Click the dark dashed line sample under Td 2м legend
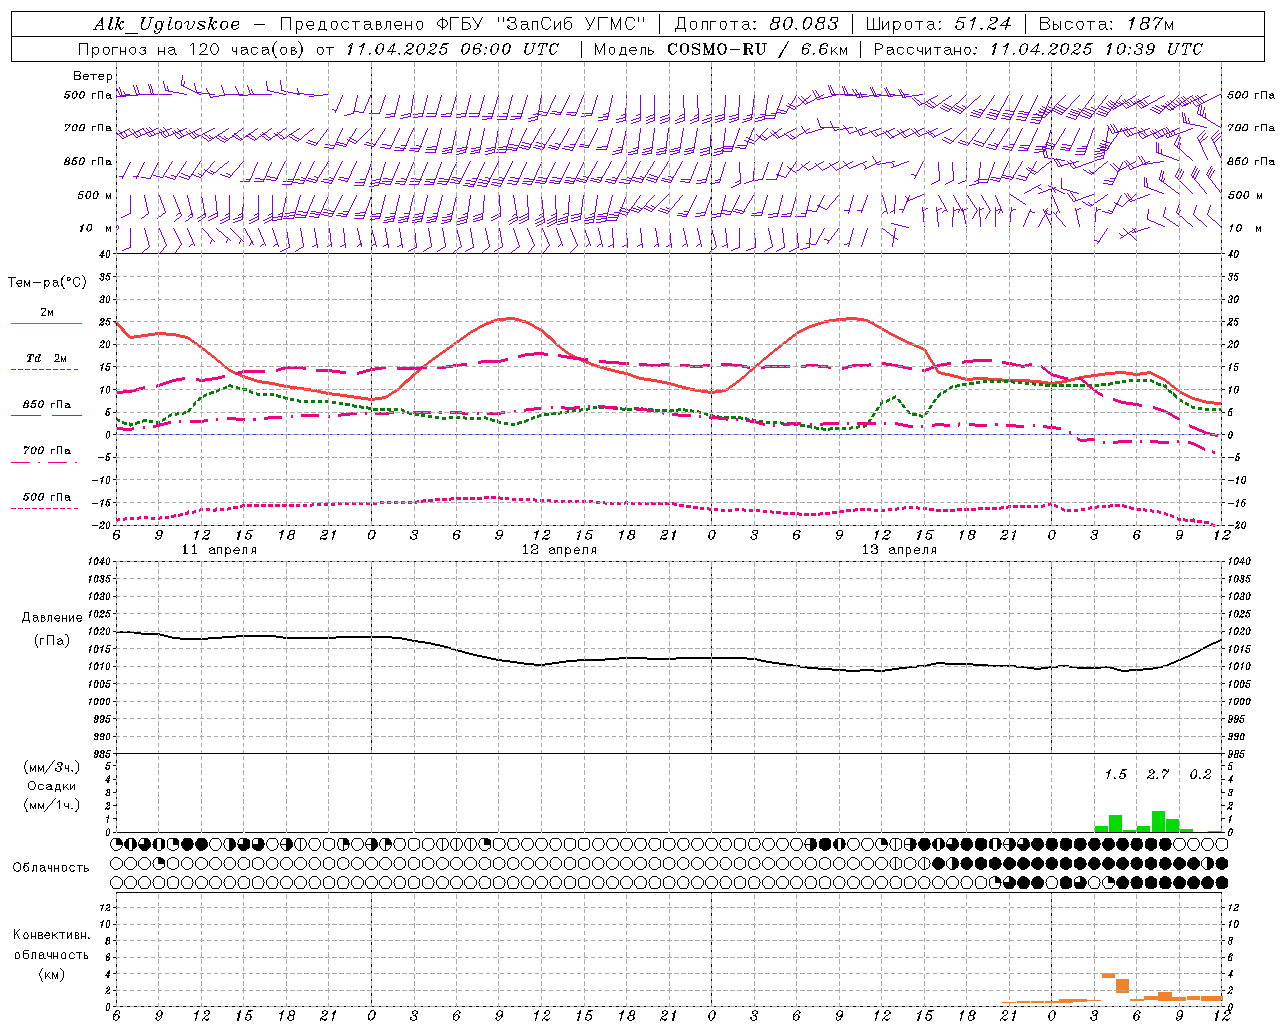1280x1024 pixels. [44, 369]
